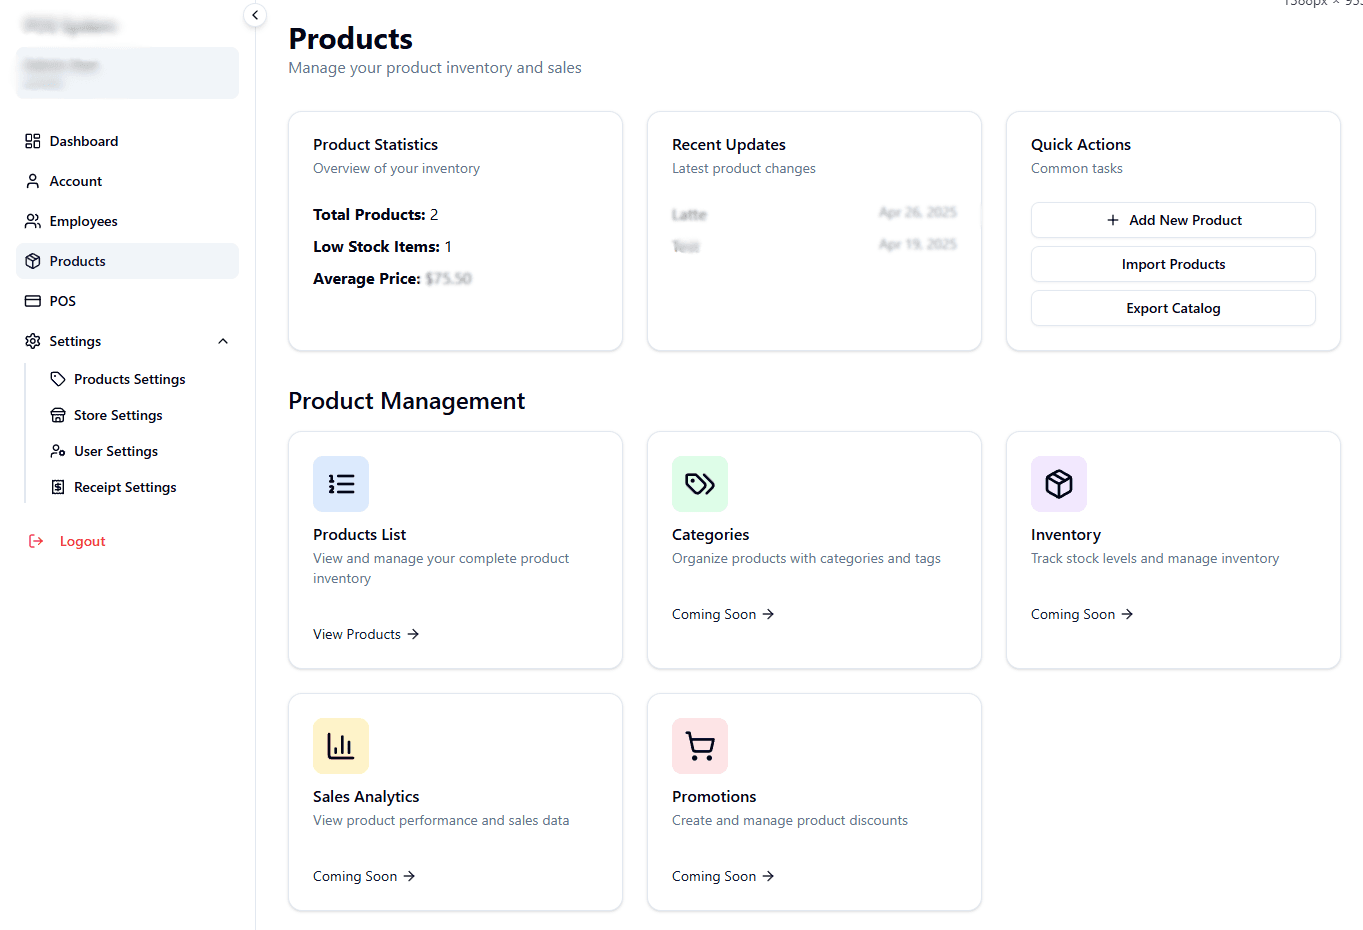Viewport: 1363px width, 930px height.
Task: Open the Dashboard page
Action: click(84, 141)
